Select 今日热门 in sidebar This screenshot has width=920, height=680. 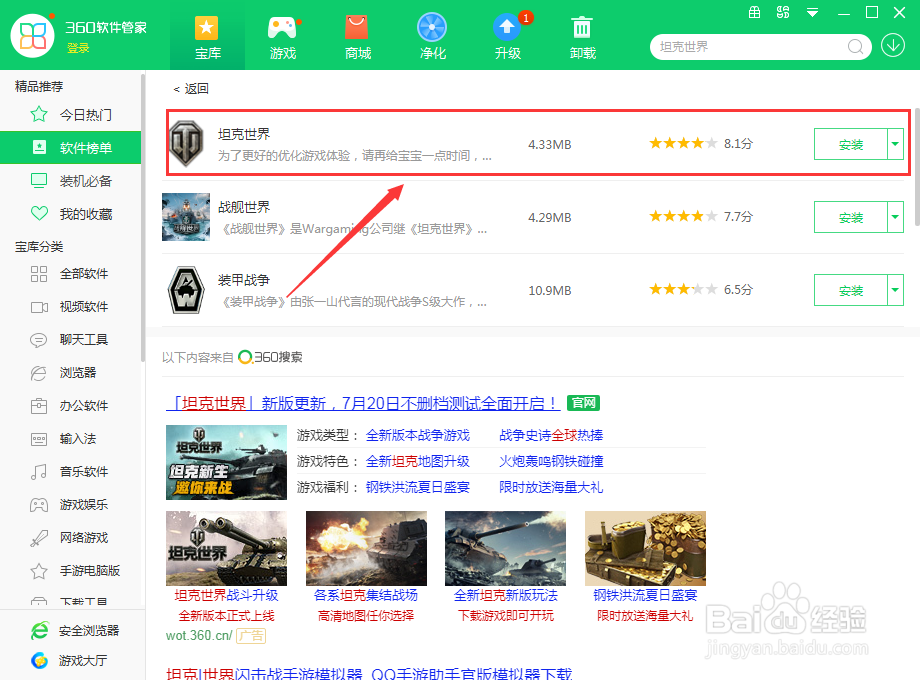(x=70, y=114)
